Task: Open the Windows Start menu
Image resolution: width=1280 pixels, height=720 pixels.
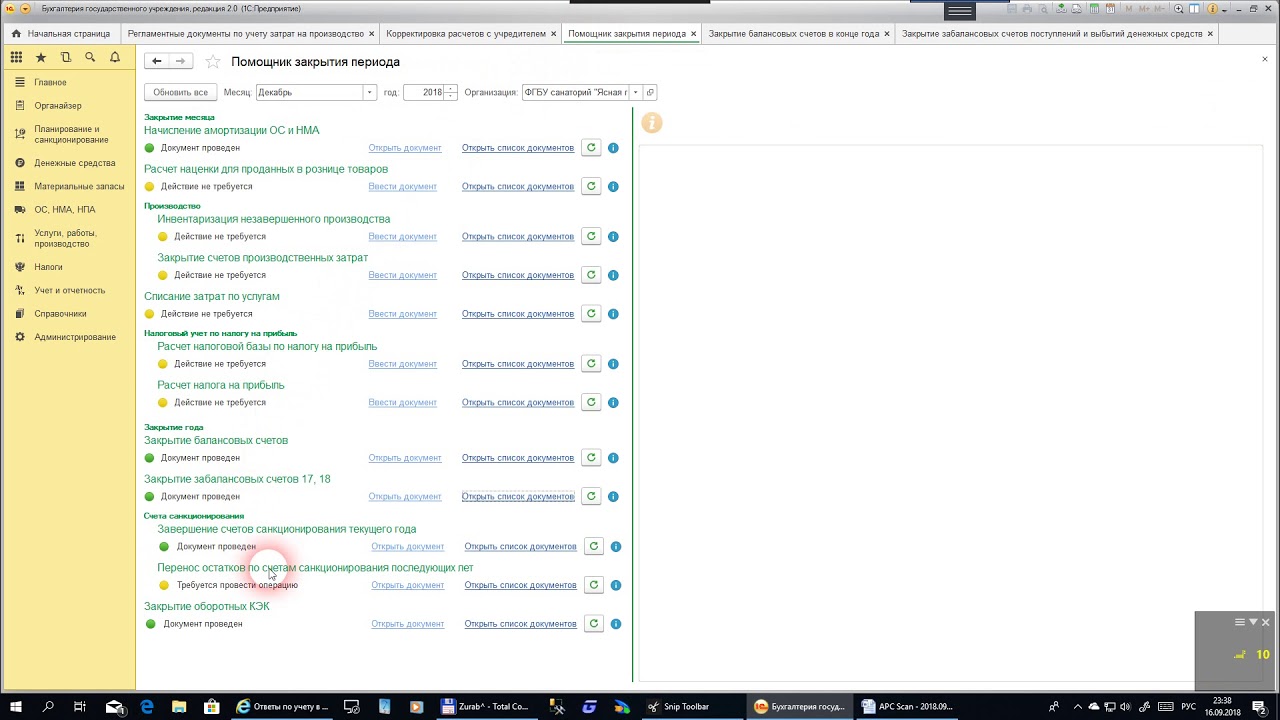Action: [16, 706]
